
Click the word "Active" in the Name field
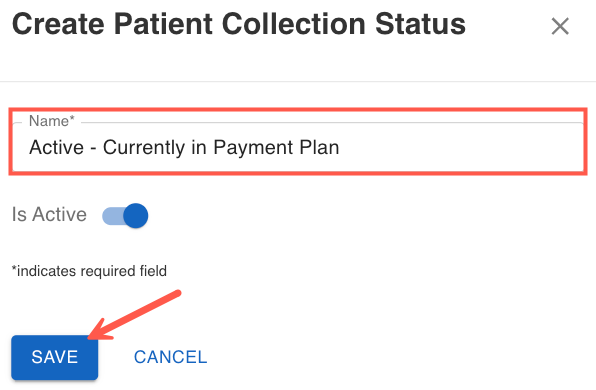(57, 147)
